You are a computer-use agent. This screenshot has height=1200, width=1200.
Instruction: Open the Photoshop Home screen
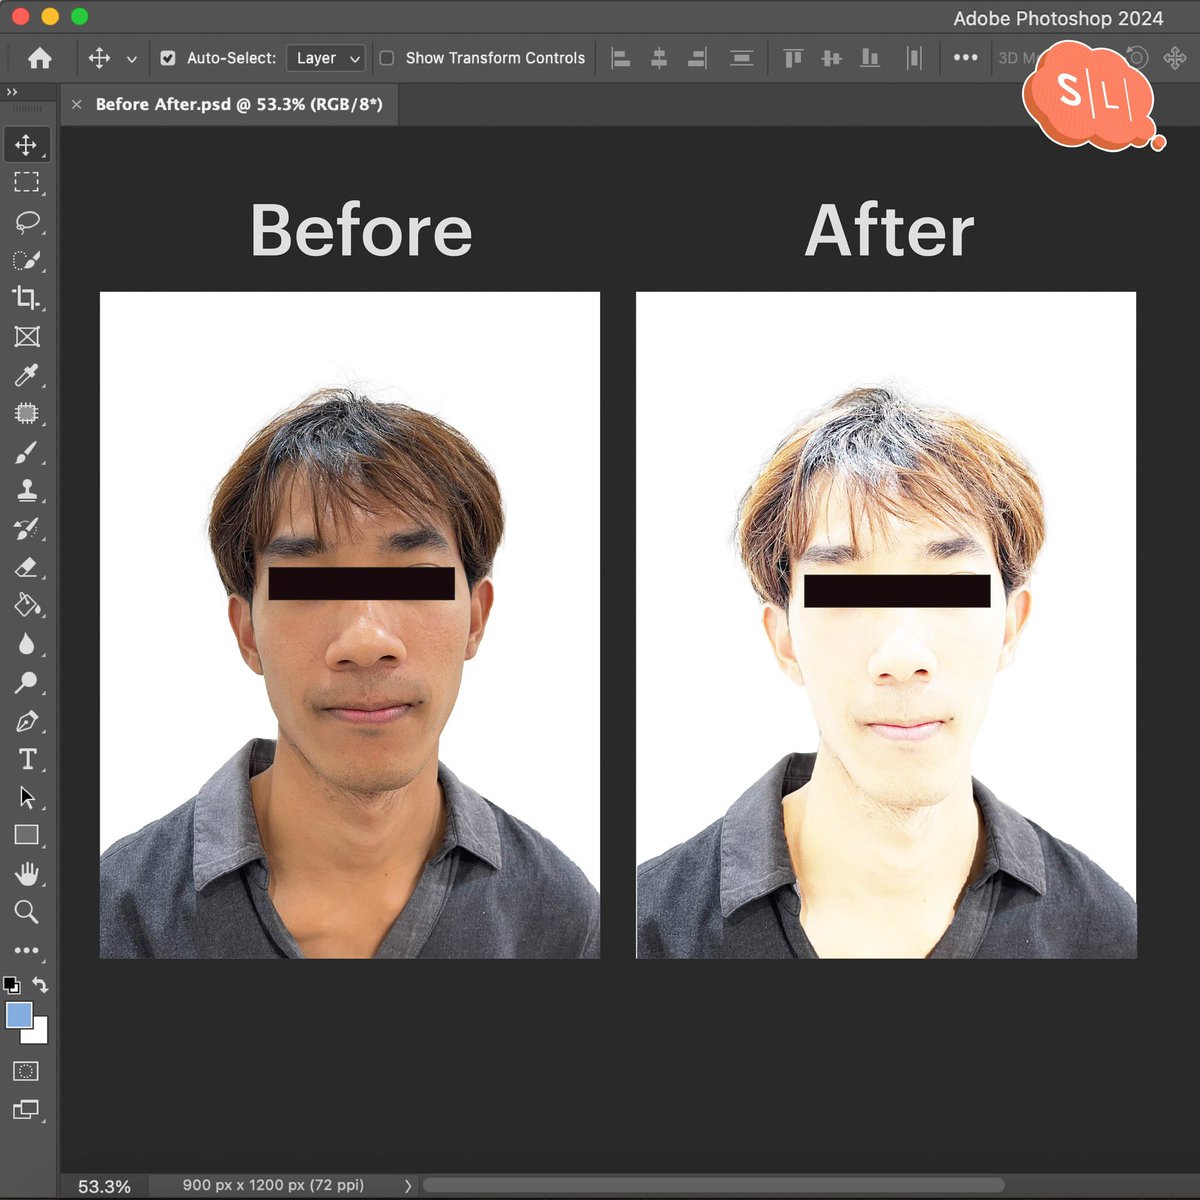(x=38, y=58)
